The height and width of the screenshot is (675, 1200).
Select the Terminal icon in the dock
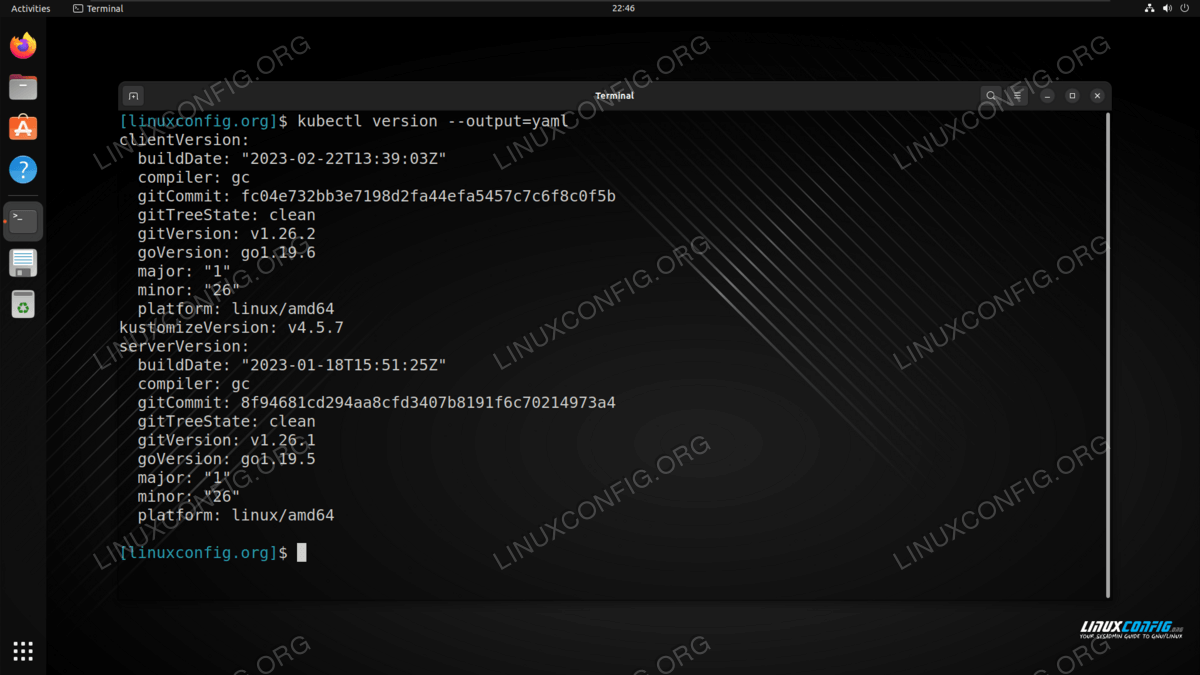pos(23,221)
